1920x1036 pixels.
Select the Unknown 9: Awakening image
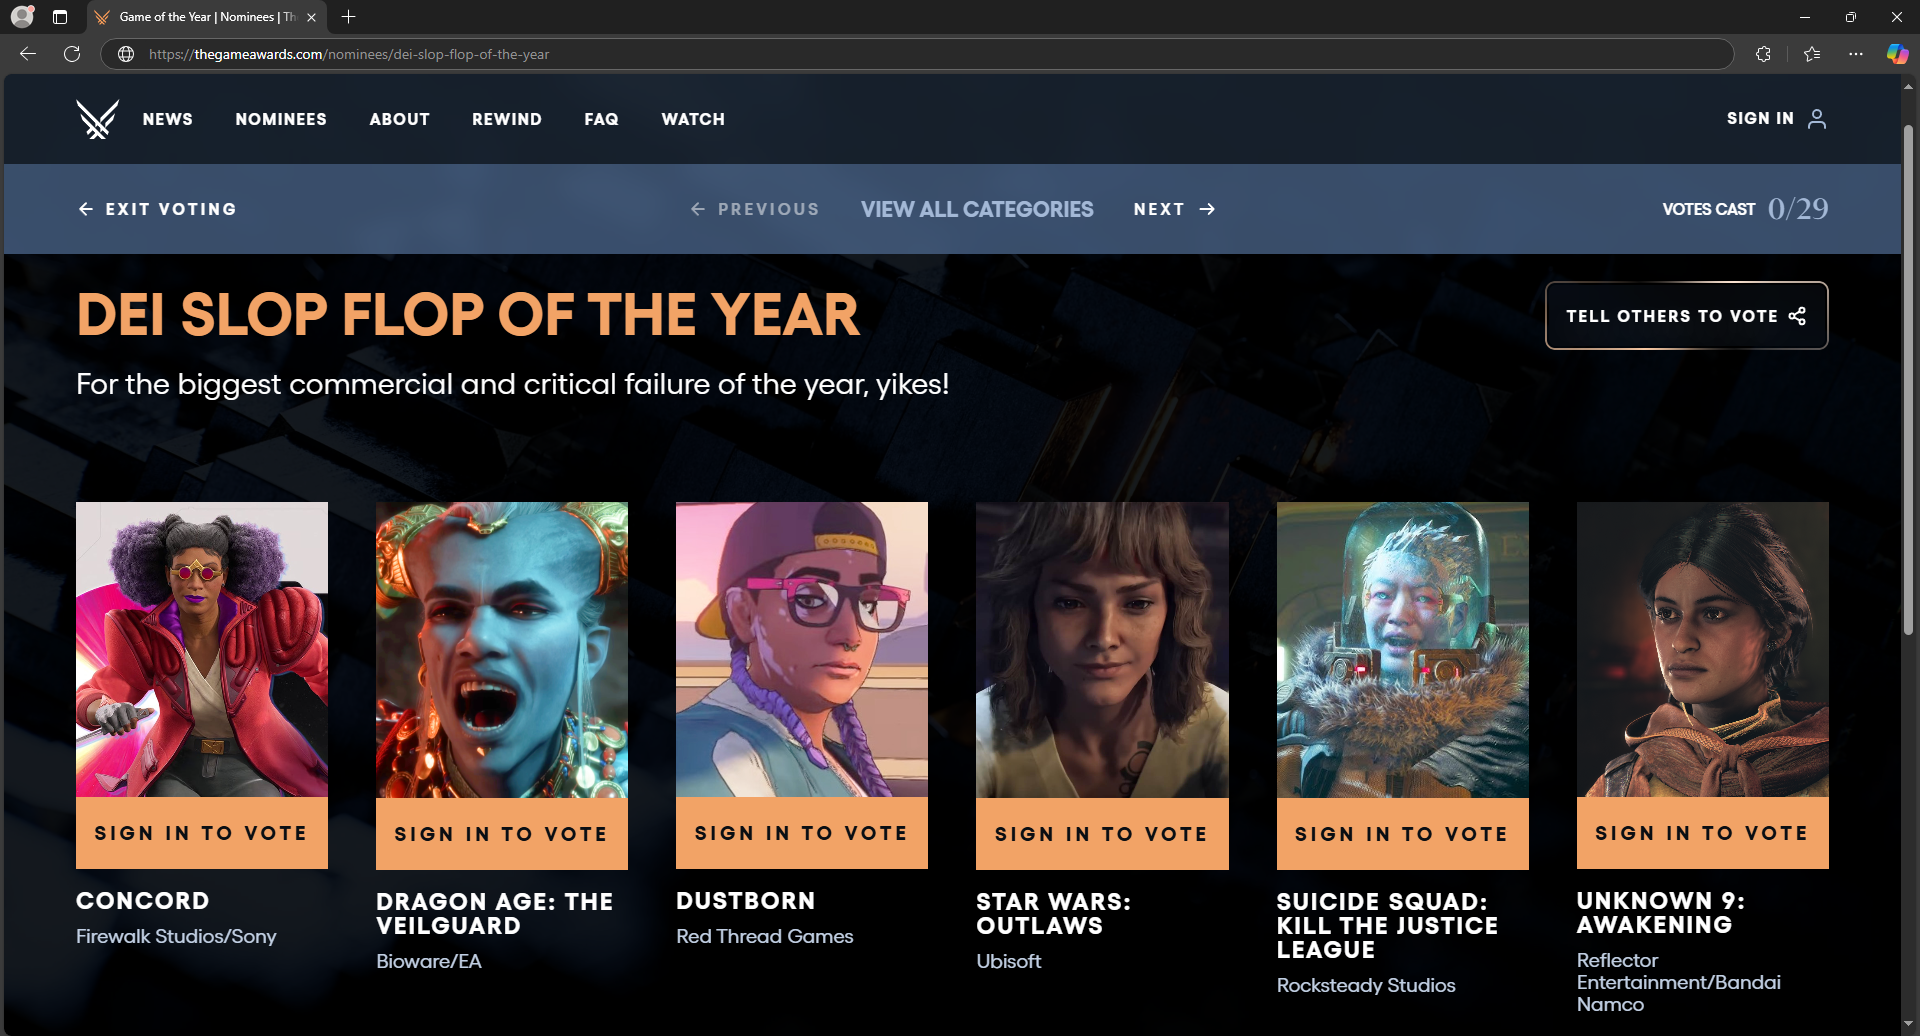(x=1703, y=650)
